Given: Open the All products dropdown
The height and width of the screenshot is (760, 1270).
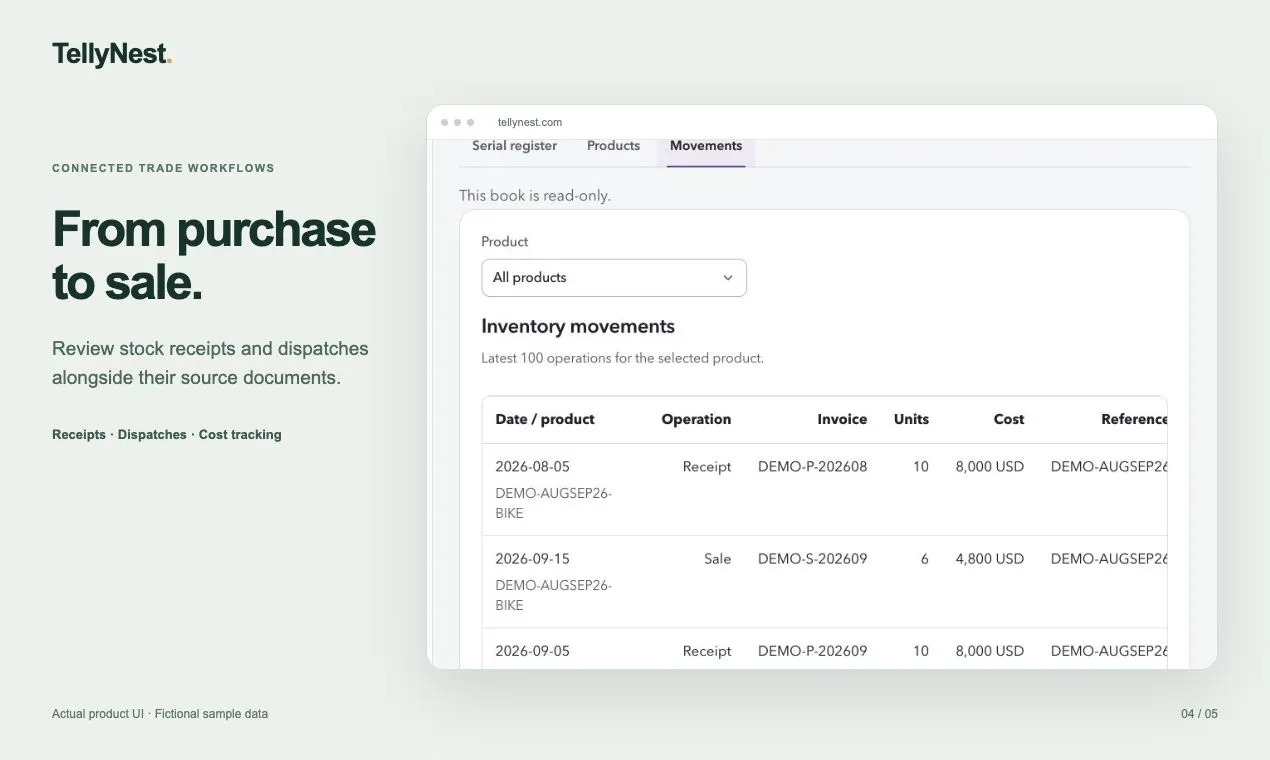Looking at the screenshot, I should [x=614, y=278].
